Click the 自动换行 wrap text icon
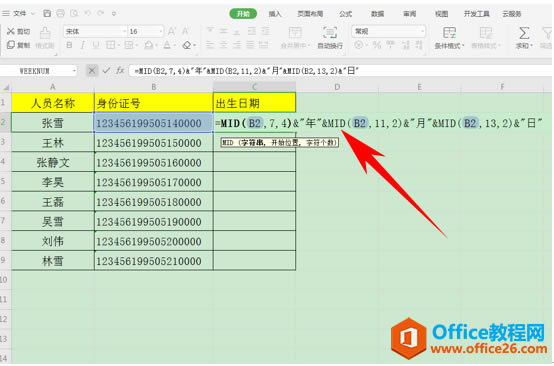This screenshot has height=366, width=554. pyautogui.click(x=330, y=33)
